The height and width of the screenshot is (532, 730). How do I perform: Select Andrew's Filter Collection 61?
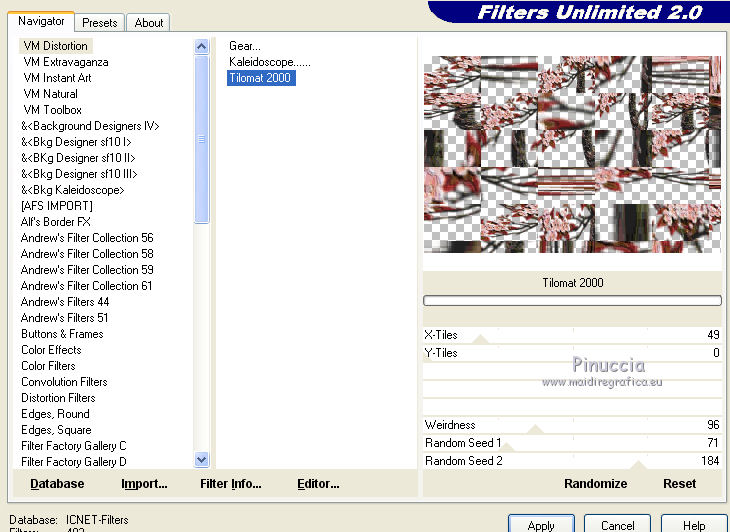tap(86, 286)
